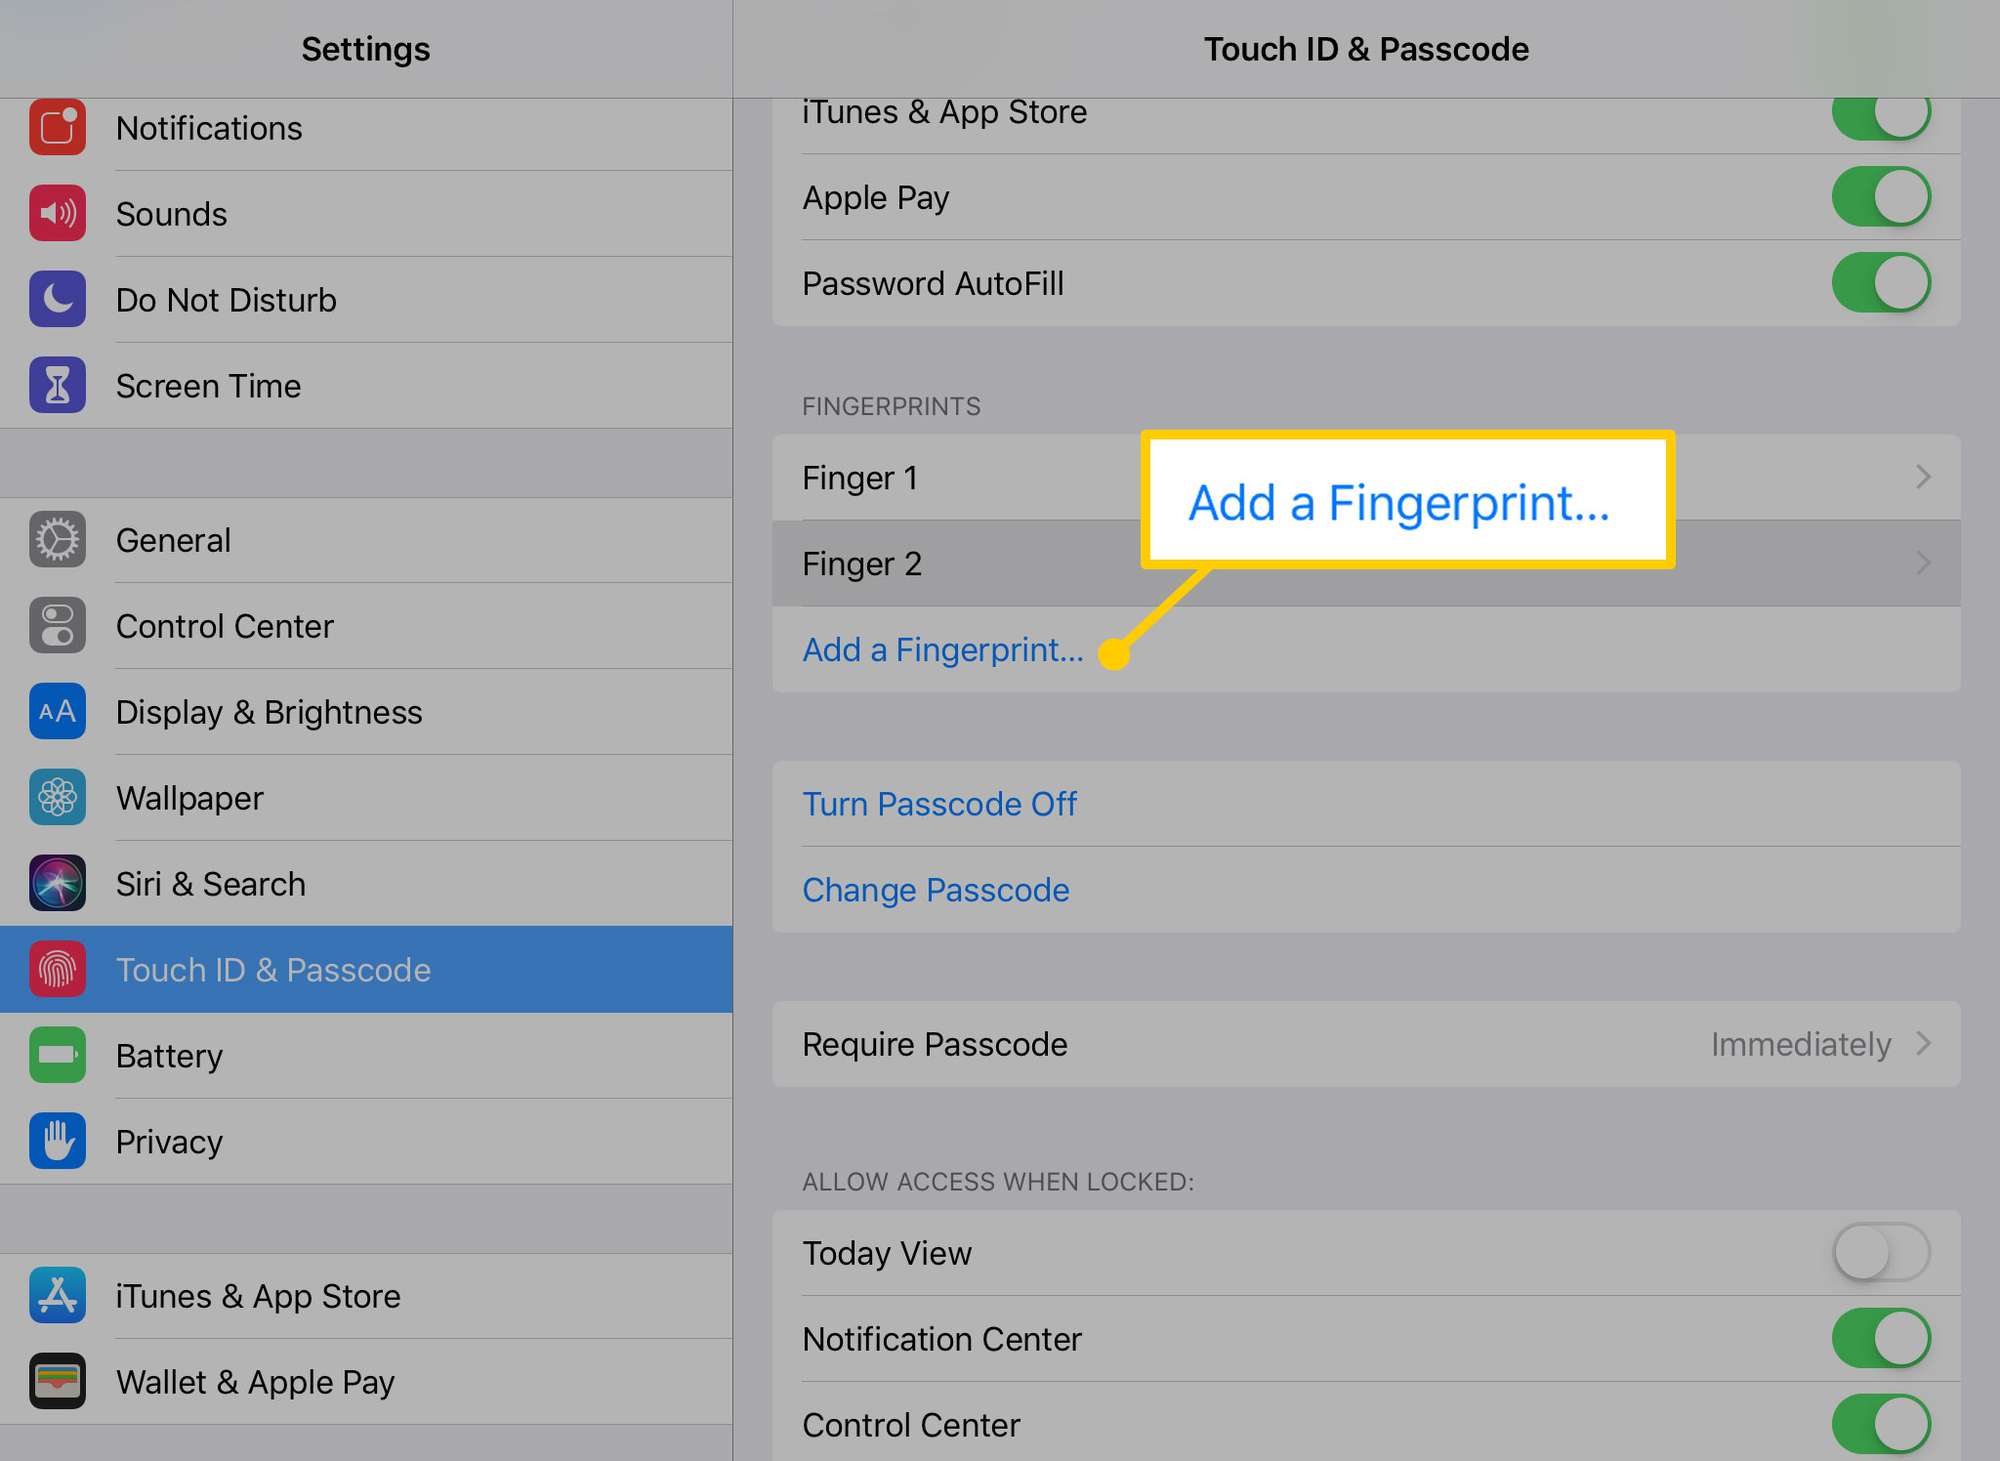This screenshot has width=2000, height=1461.
Task: Click Change Passcode button
Action: [933, 888]
